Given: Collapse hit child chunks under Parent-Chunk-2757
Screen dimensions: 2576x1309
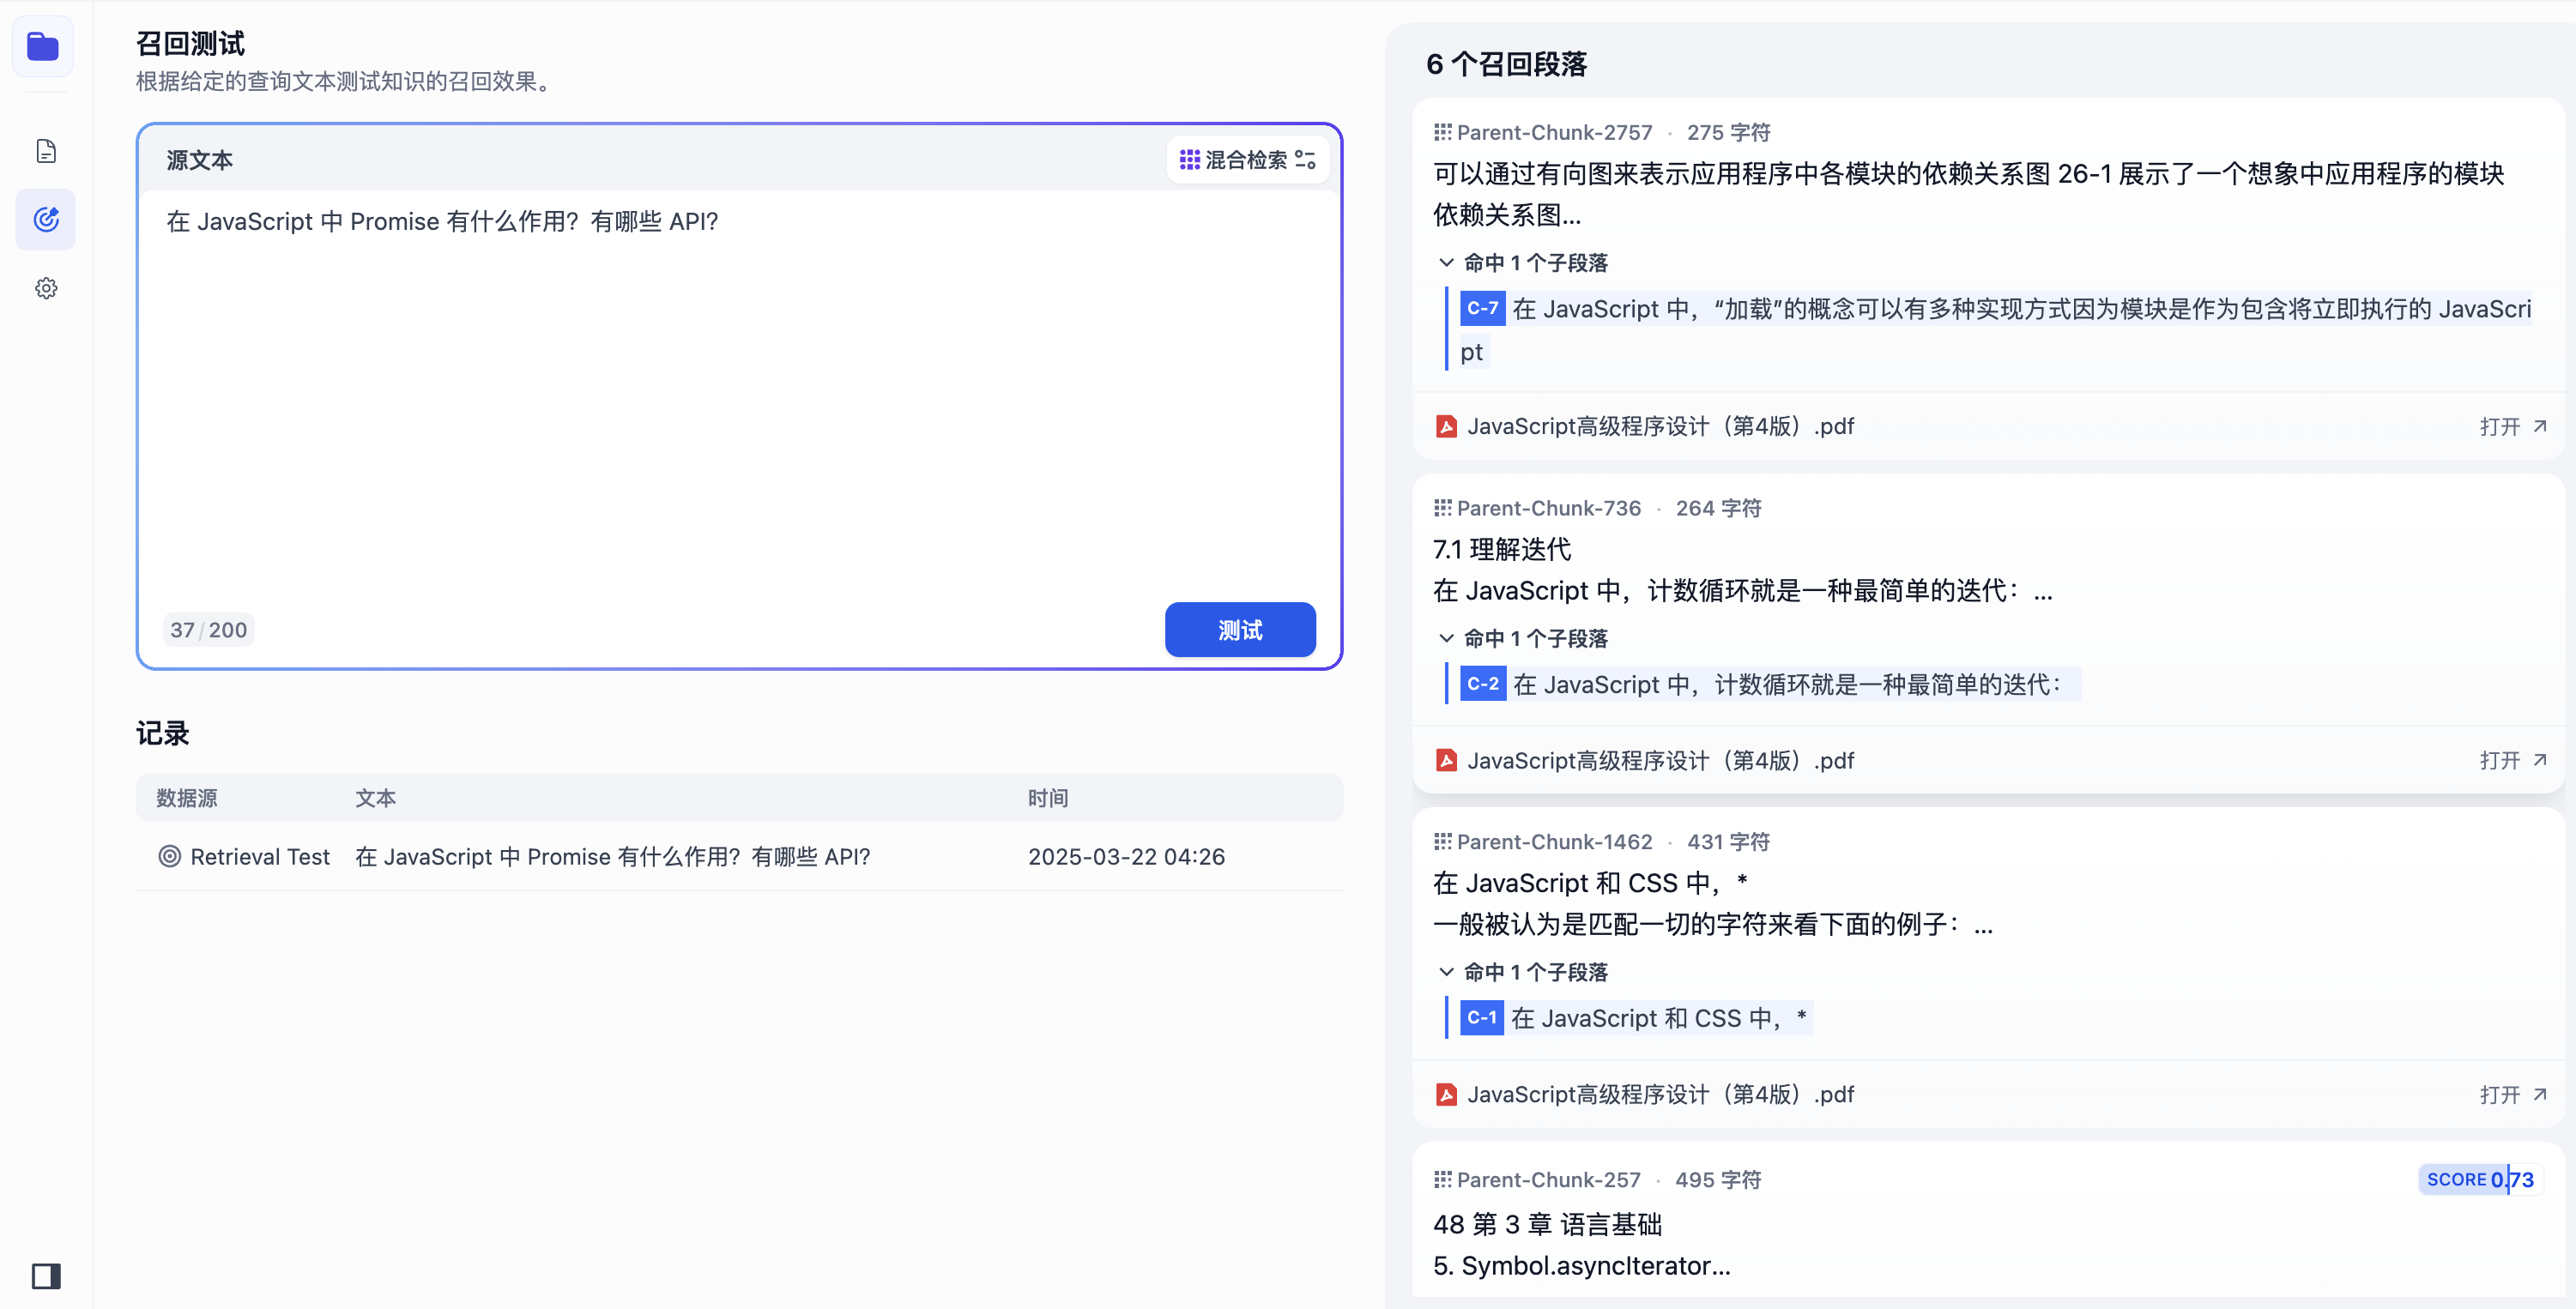Looking at the screenshot, I should click(x=1446, y=263).
